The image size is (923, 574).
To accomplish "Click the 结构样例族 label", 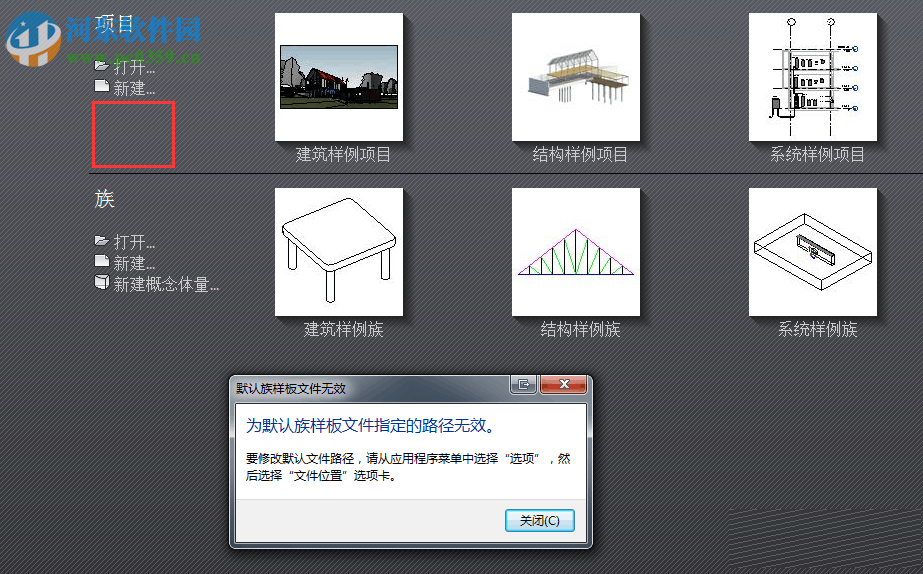I will 580,330.
